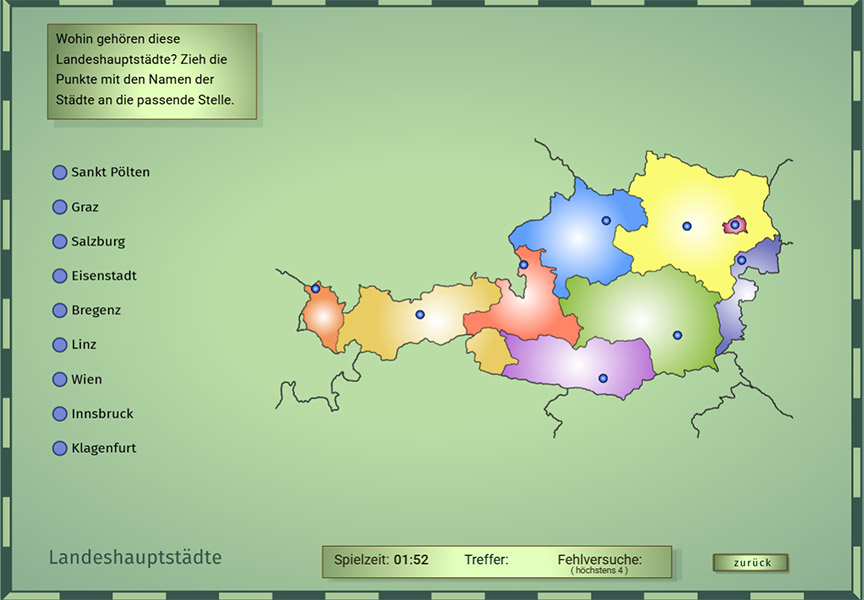Click the map dot in the large yellow region

pos(687,226)
